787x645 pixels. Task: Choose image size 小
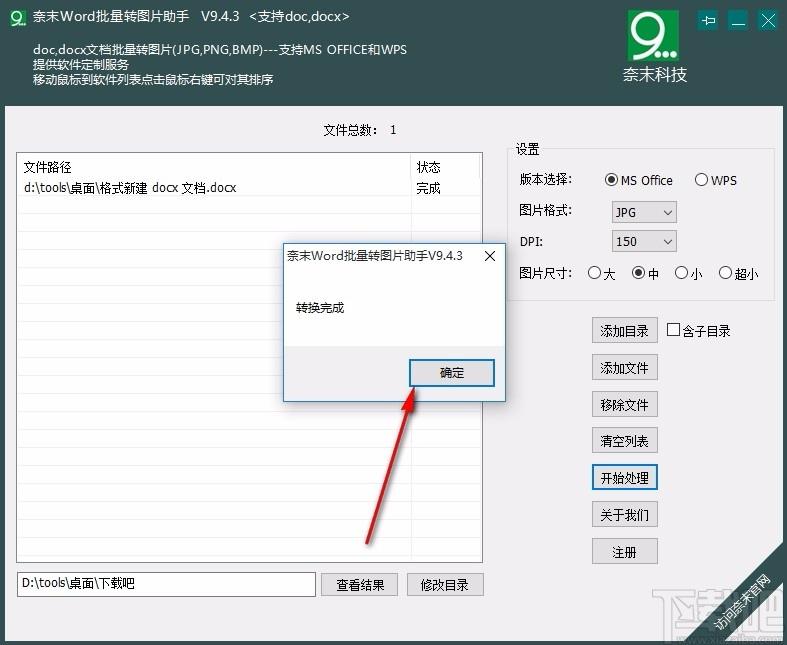click(689, 274)
